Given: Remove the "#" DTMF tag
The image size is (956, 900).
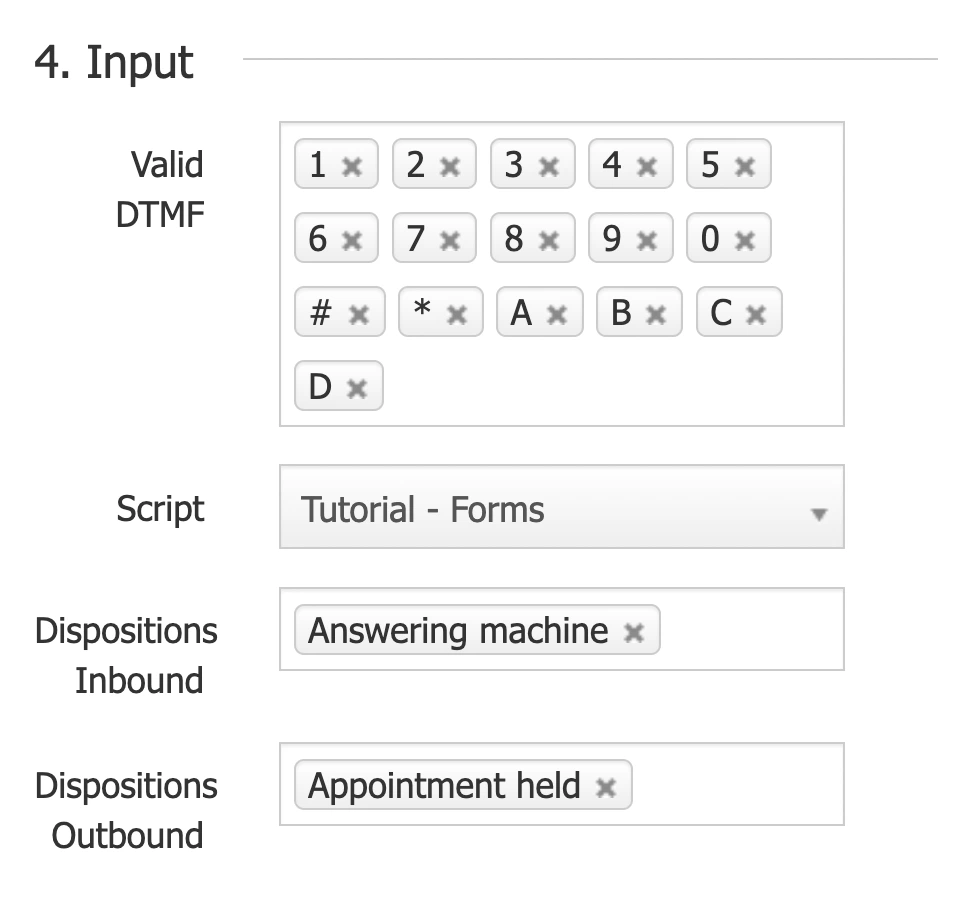Looking at the screenshot, I should click(360, 312).
